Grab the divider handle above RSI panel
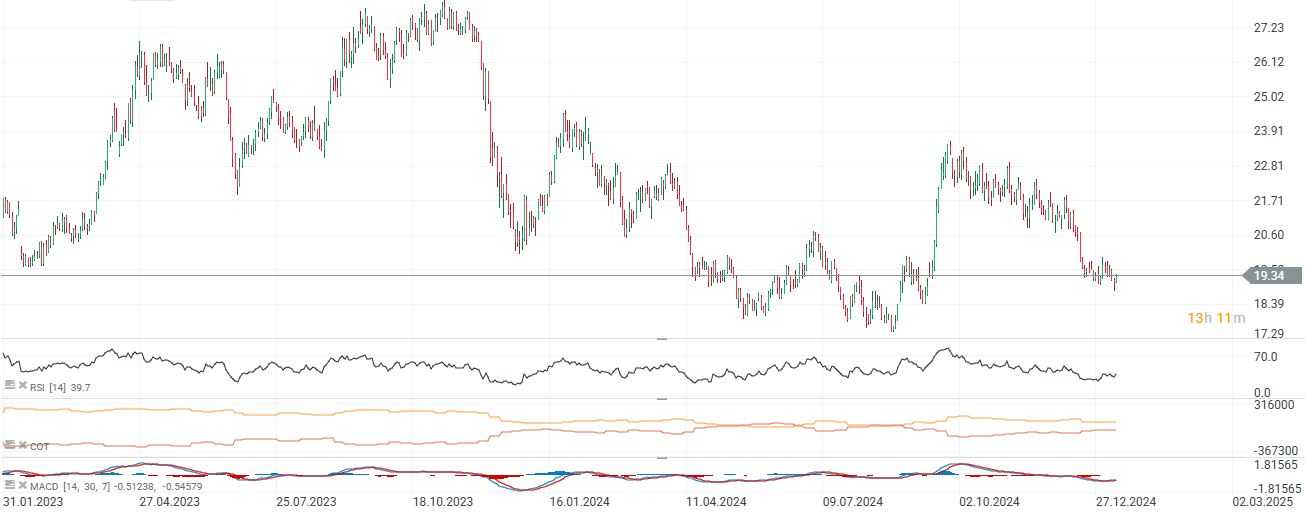 660,340
